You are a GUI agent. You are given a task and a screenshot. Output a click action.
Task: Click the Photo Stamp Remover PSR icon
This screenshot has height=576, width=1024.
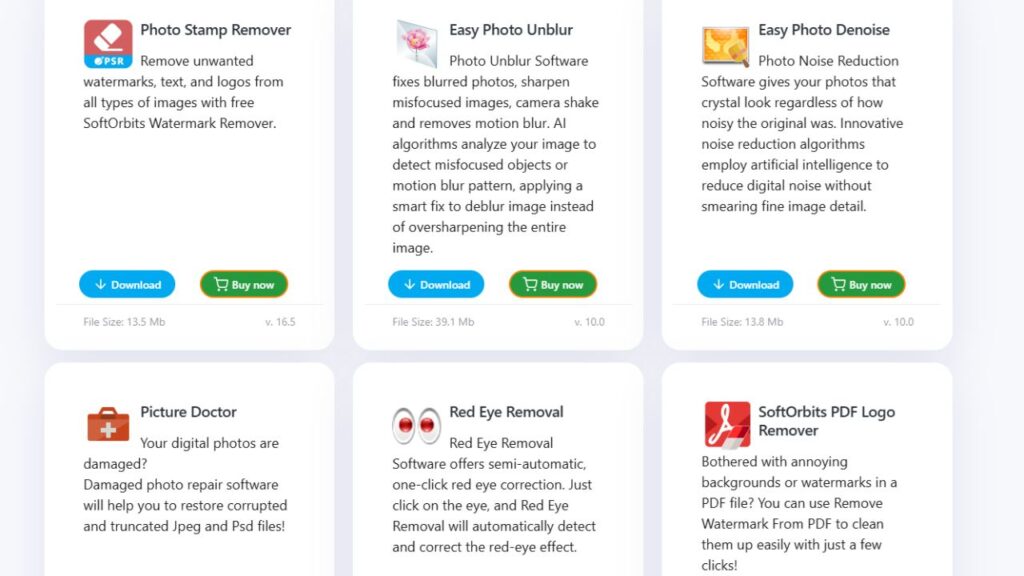pos(108,44)
